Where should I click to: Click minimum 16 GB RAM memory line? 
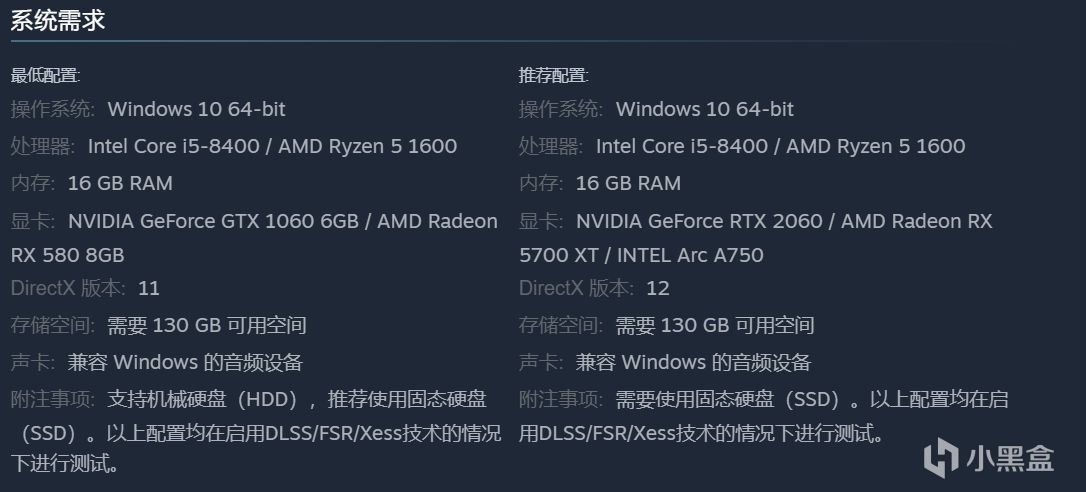[91, 183]
